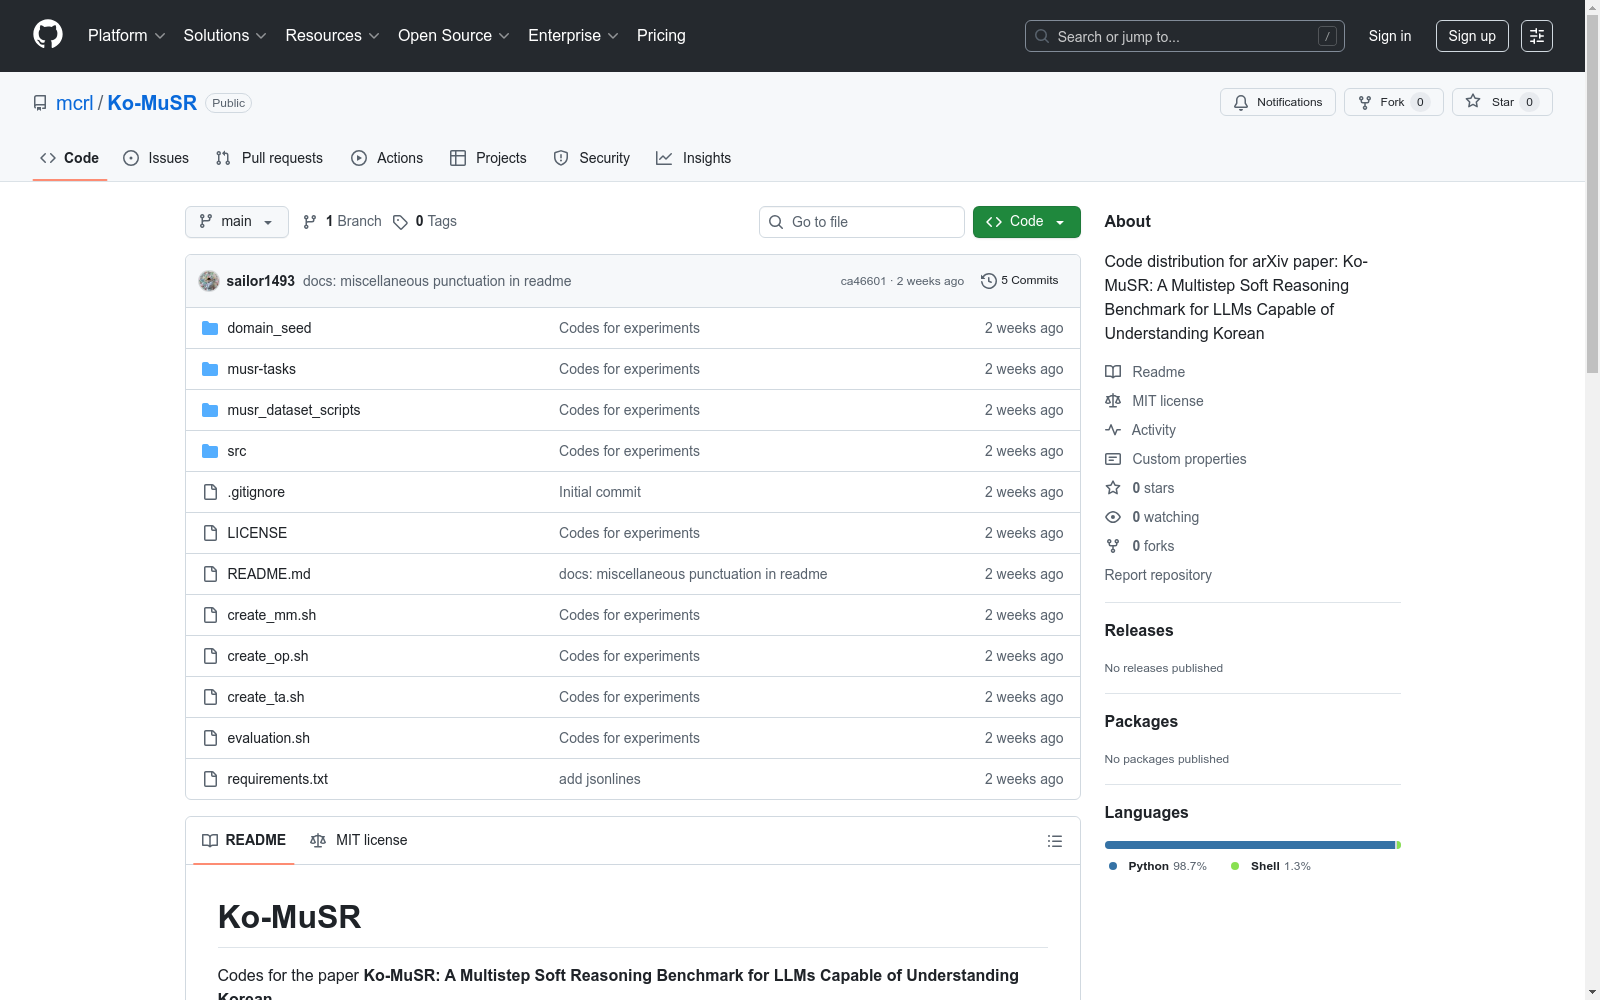Focus the Search or jump to field

pyautogui.click(x=1185, y=36)
